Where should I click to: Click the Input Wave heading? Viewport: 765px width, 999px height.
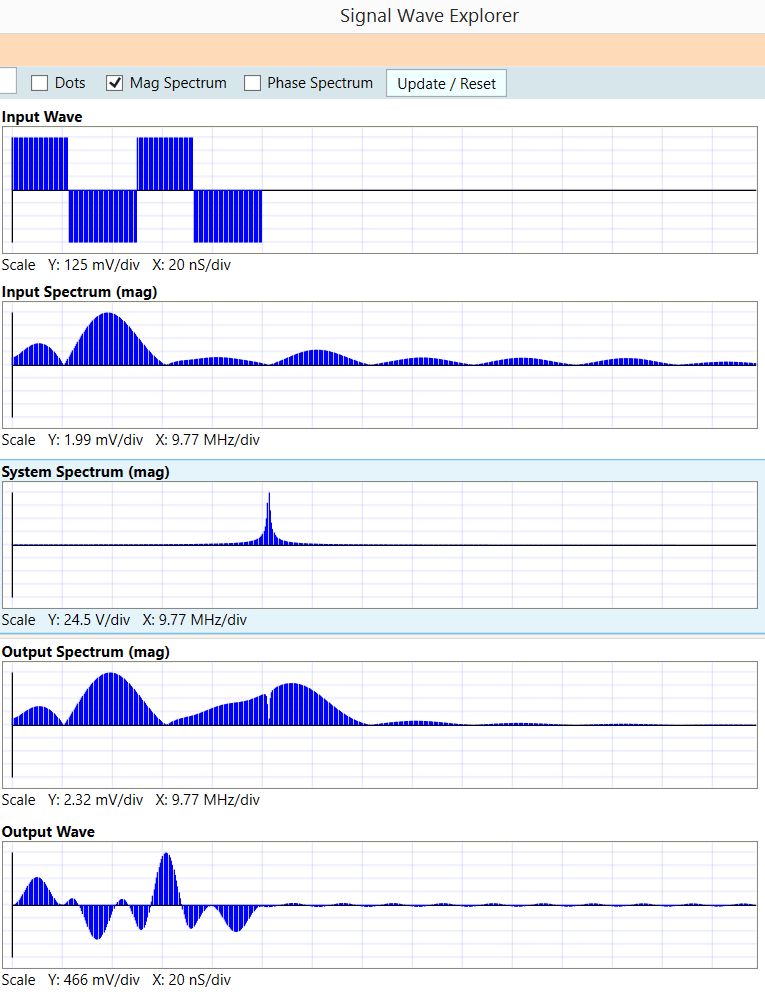[42, 117]
